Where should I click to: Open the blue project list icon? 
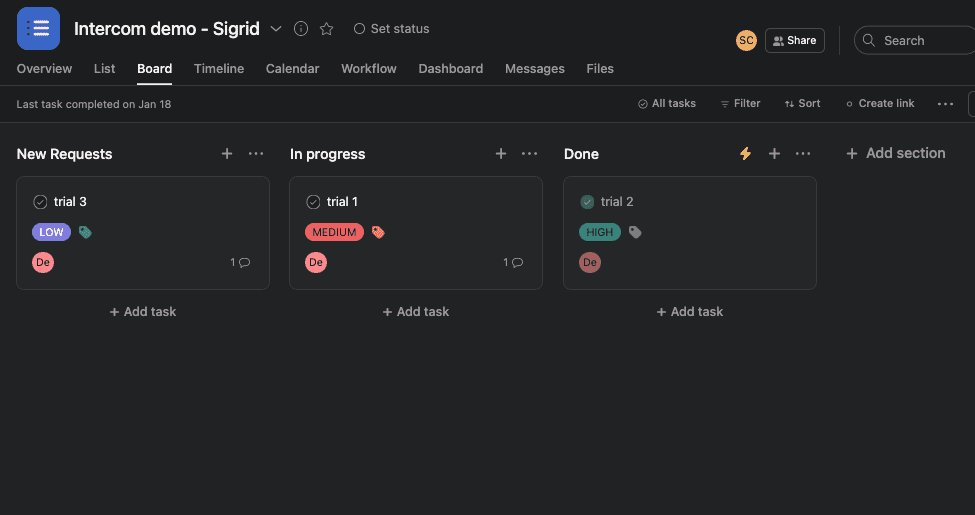tap(39, 29)
